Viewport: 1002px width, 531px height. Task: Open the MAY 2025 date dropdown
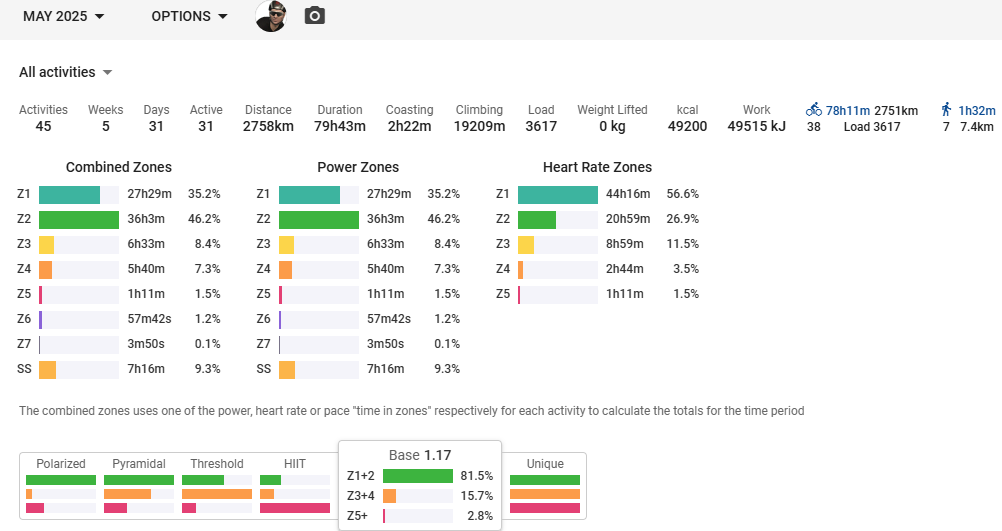[x=63, y=16]
